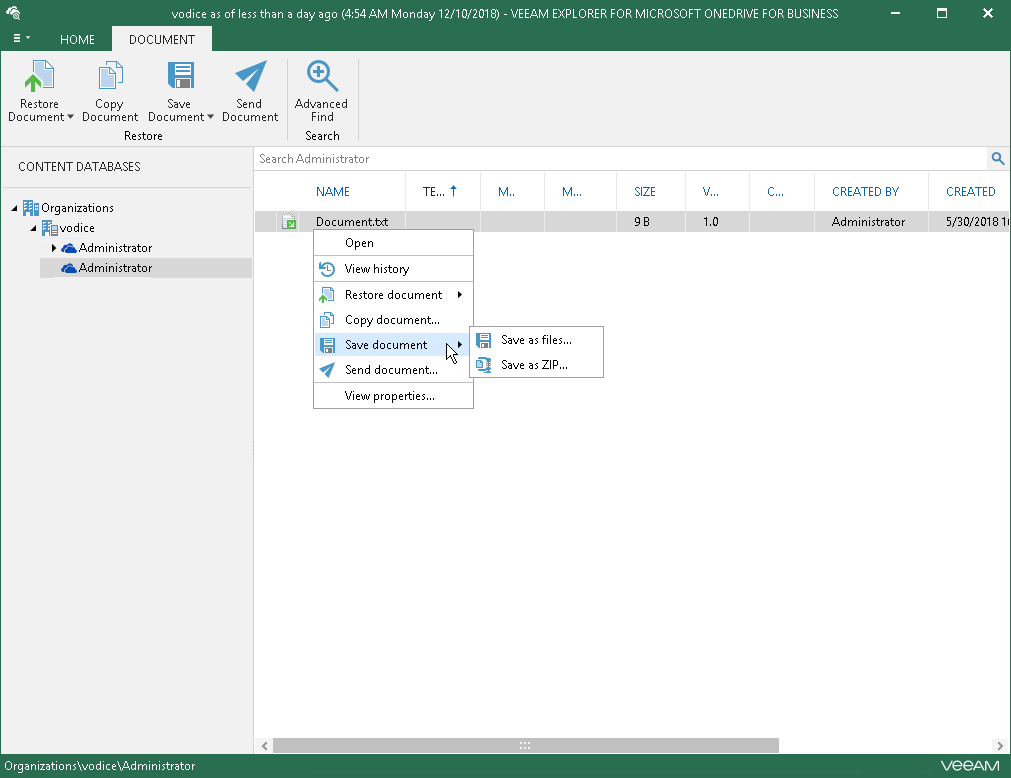
Task: Switch to the HOME tab
Action: [77, 39]
